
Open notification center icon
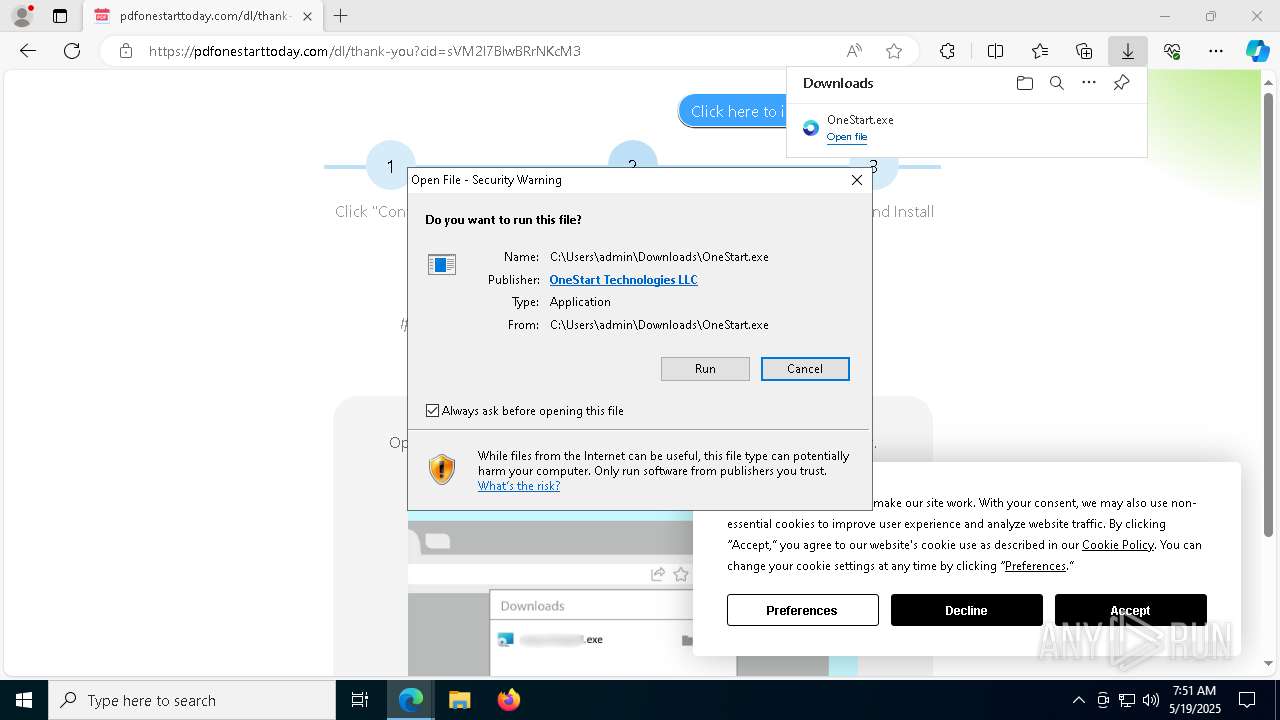1247,700
